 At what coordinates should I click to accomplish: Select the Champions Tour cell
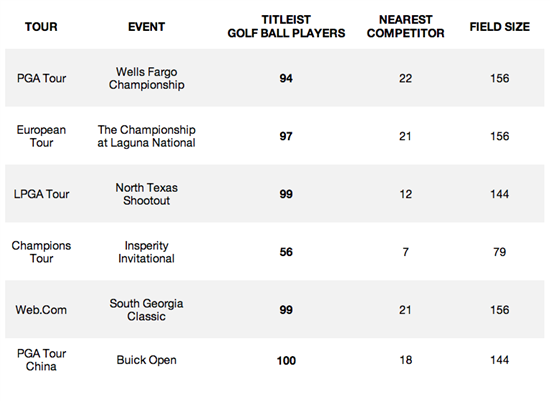[x=41, y=252]
